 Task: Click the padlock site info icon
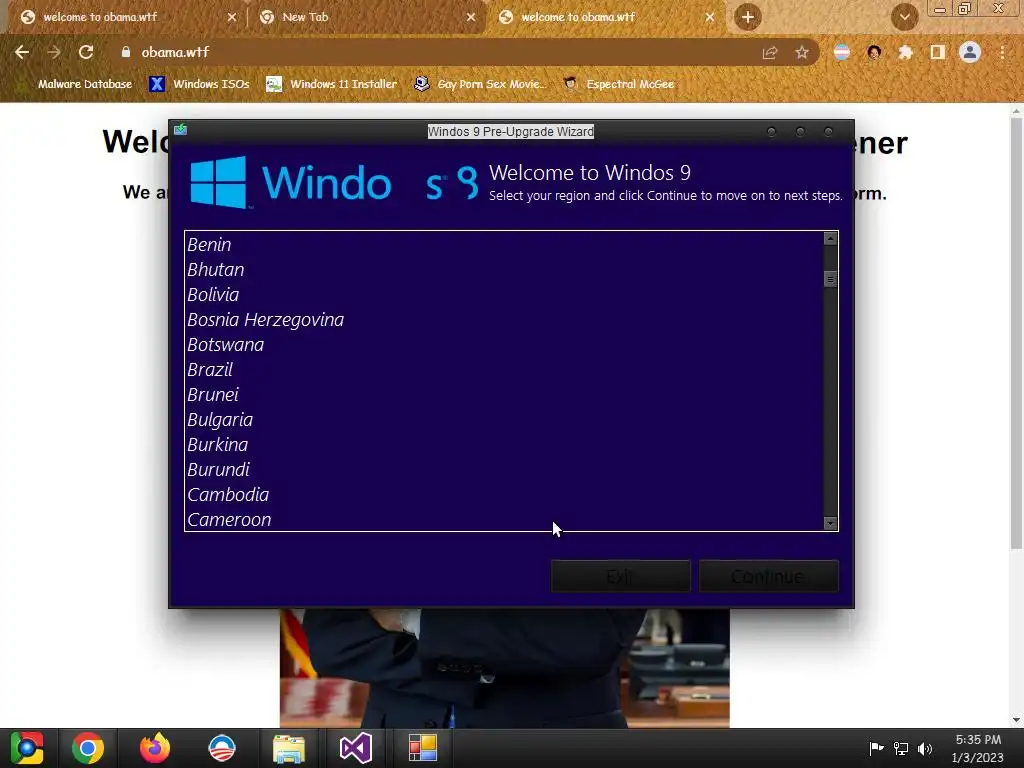(125, 52)
